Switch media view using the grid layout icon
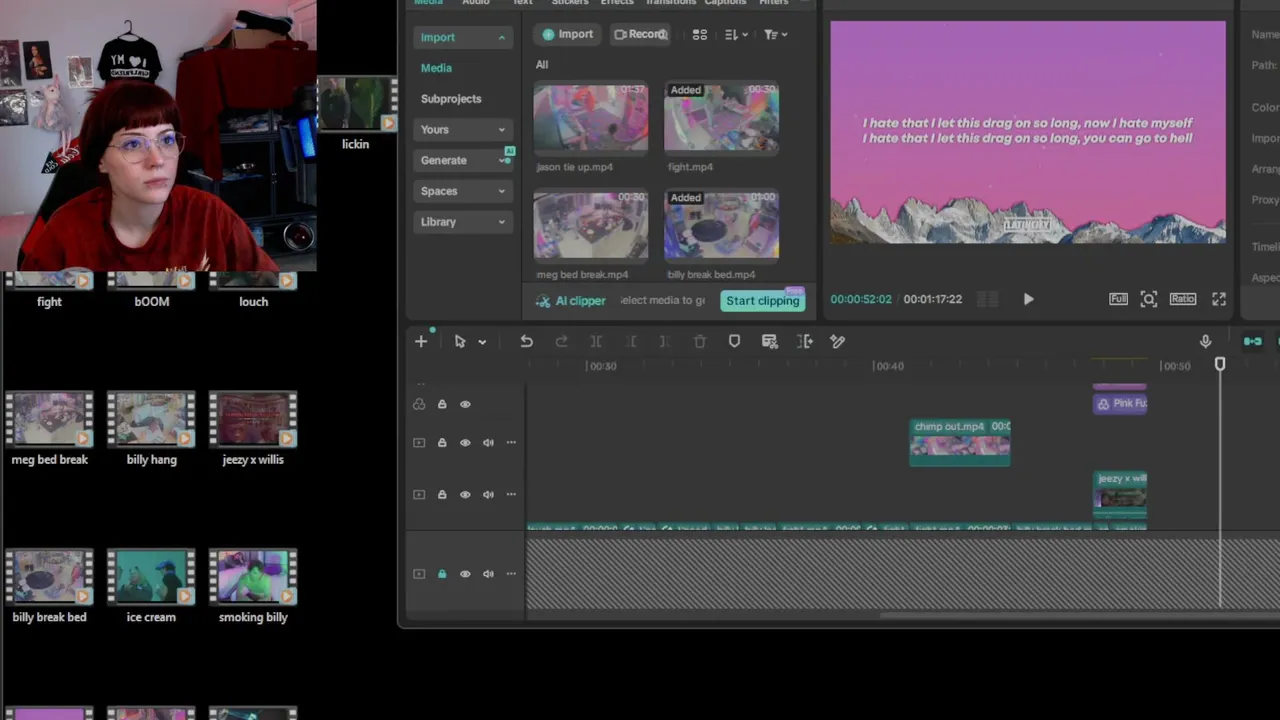This screenshot has width=1280, height=720. pos(700,35)
